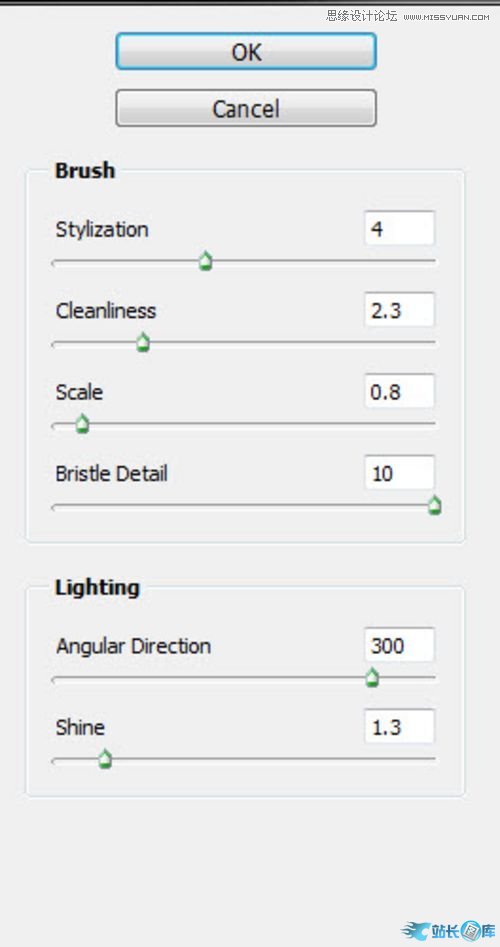Click the Shine value field showing 1.3
Viewport: 500px width, 947px height.
[x=399, y=727]
